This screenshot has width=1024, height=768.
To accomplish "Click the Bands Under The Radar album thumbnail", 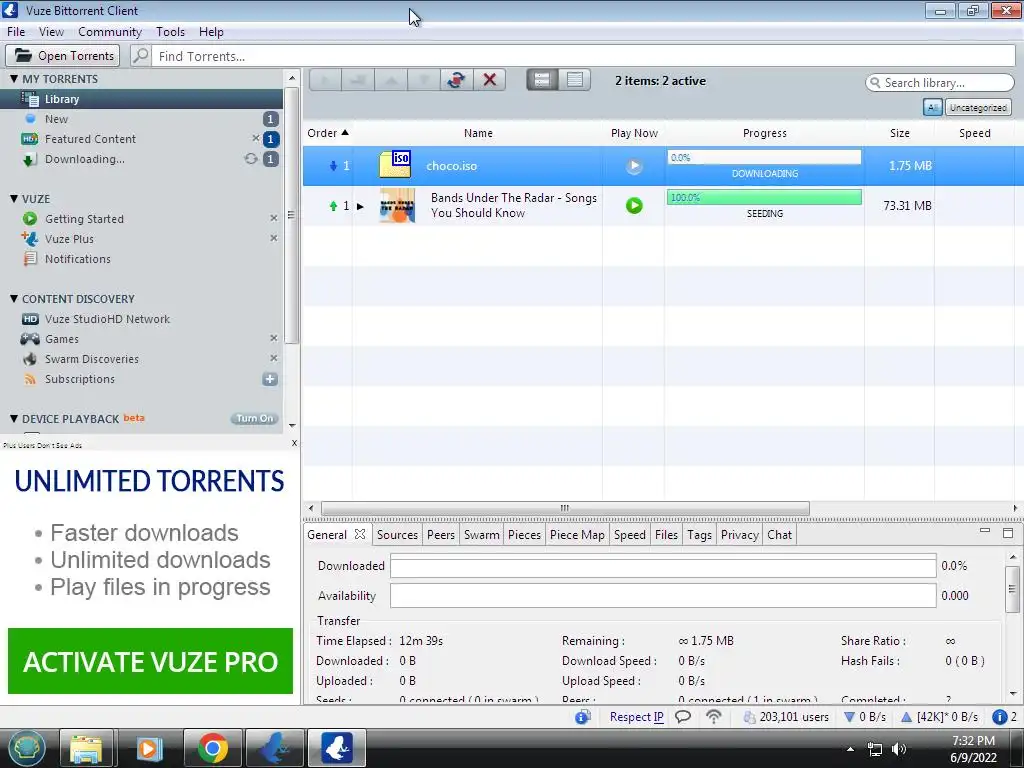I will [x=397, y=206].
